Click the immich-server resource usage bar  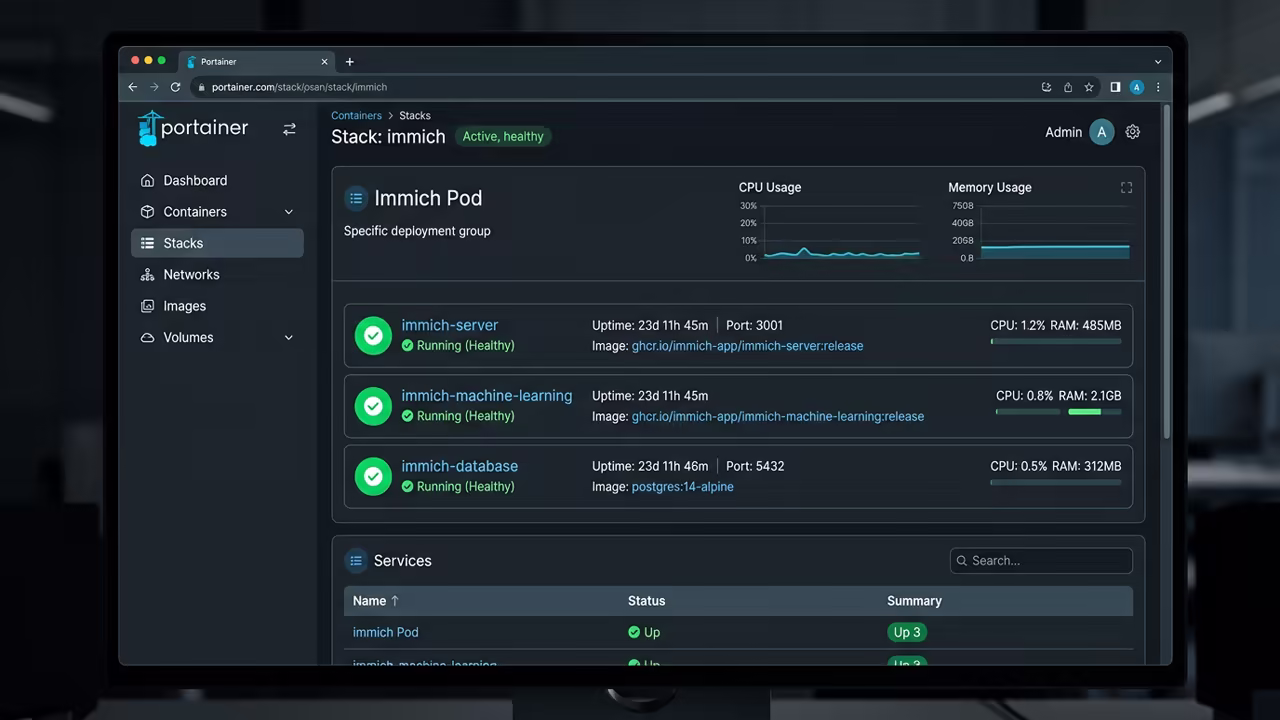coord(1056,341)
